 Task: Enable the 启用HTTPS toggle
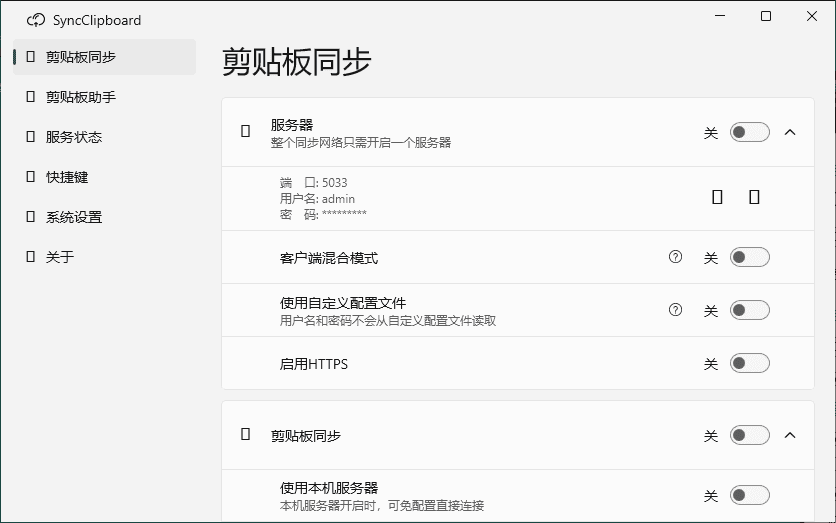(749, 364)
